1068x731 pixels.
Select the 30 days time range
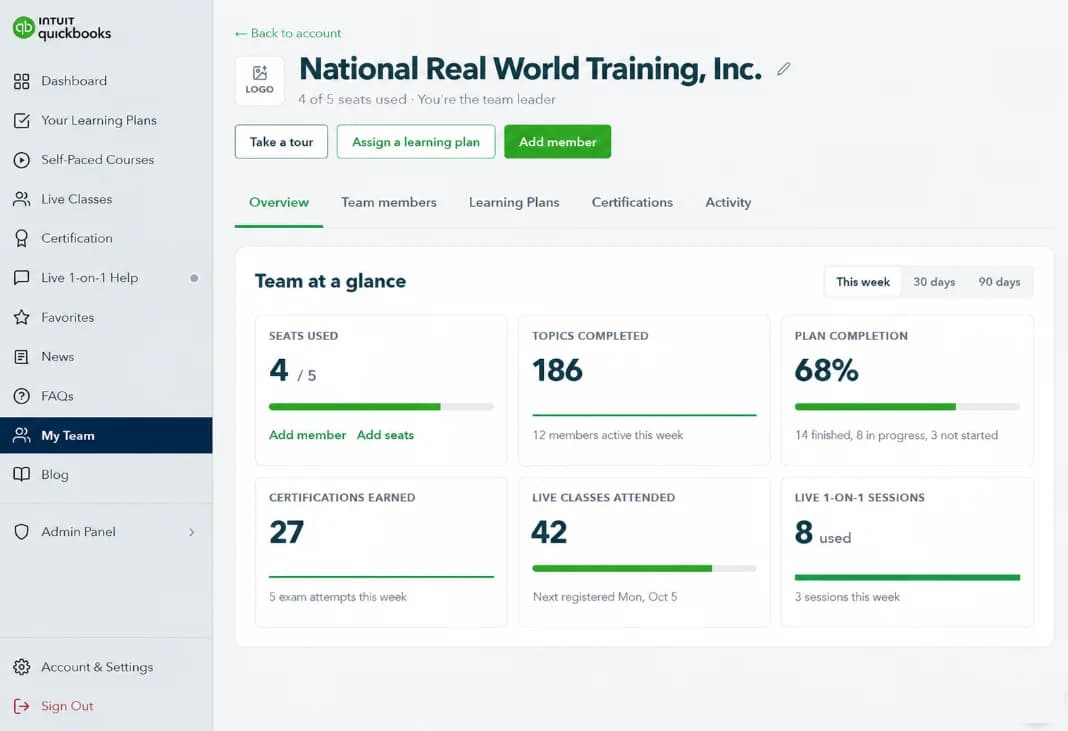pos(934,282)
